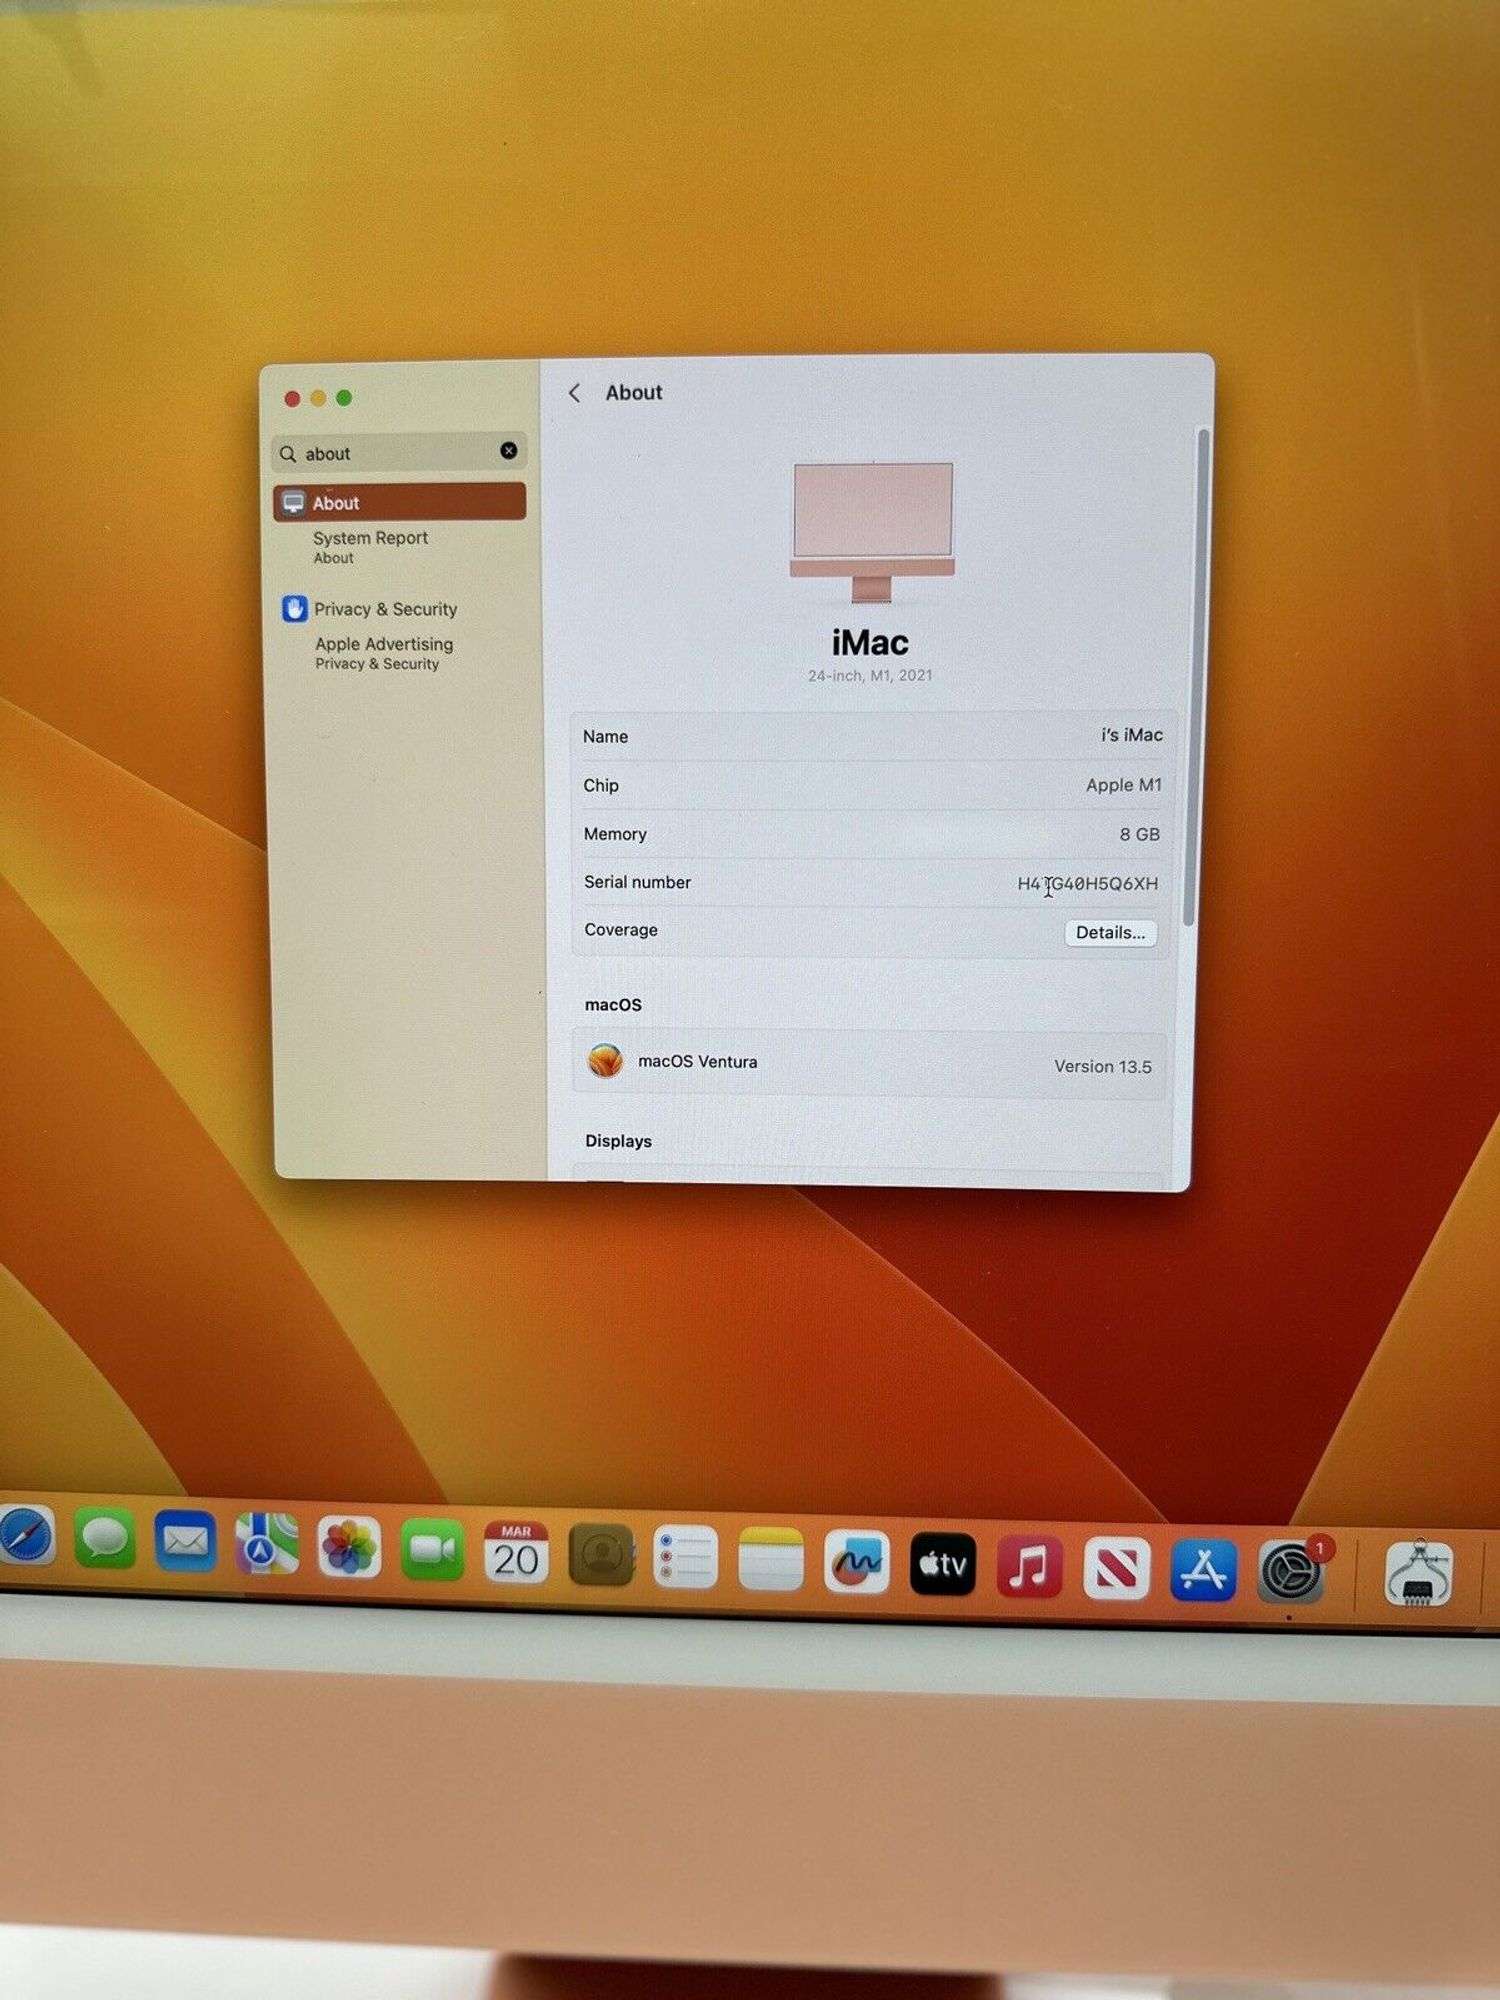Click the About pane vertical scrollbar
Image resolution: width=1500 pixels, height=2000 pixels.
click(x=1196, y=677)
